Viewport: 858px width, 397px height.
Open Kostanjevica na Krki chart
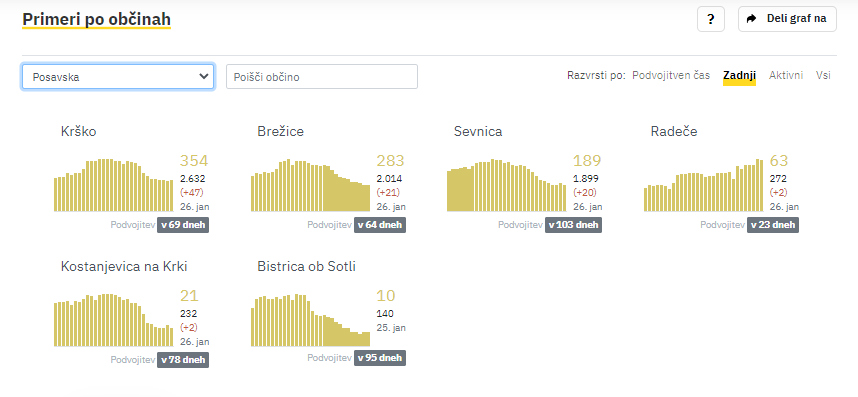114,320
